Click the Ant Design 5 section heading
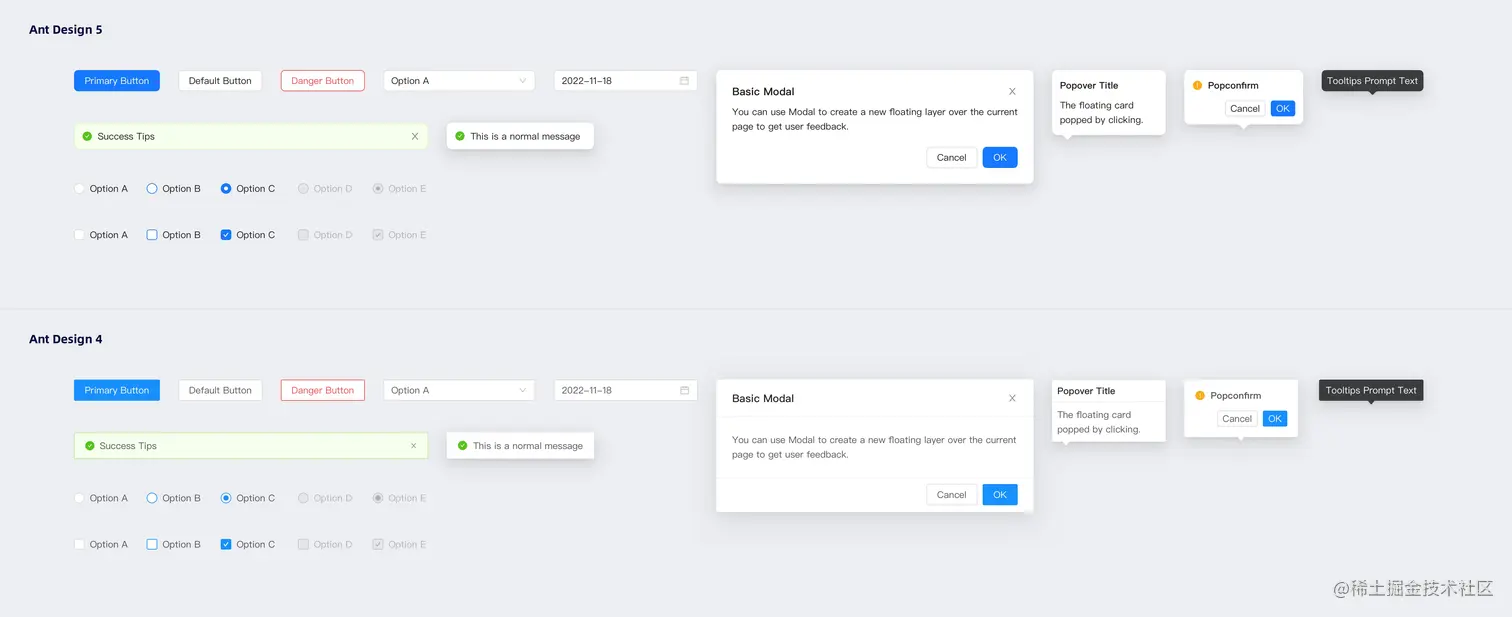 (x=66, y=30)
